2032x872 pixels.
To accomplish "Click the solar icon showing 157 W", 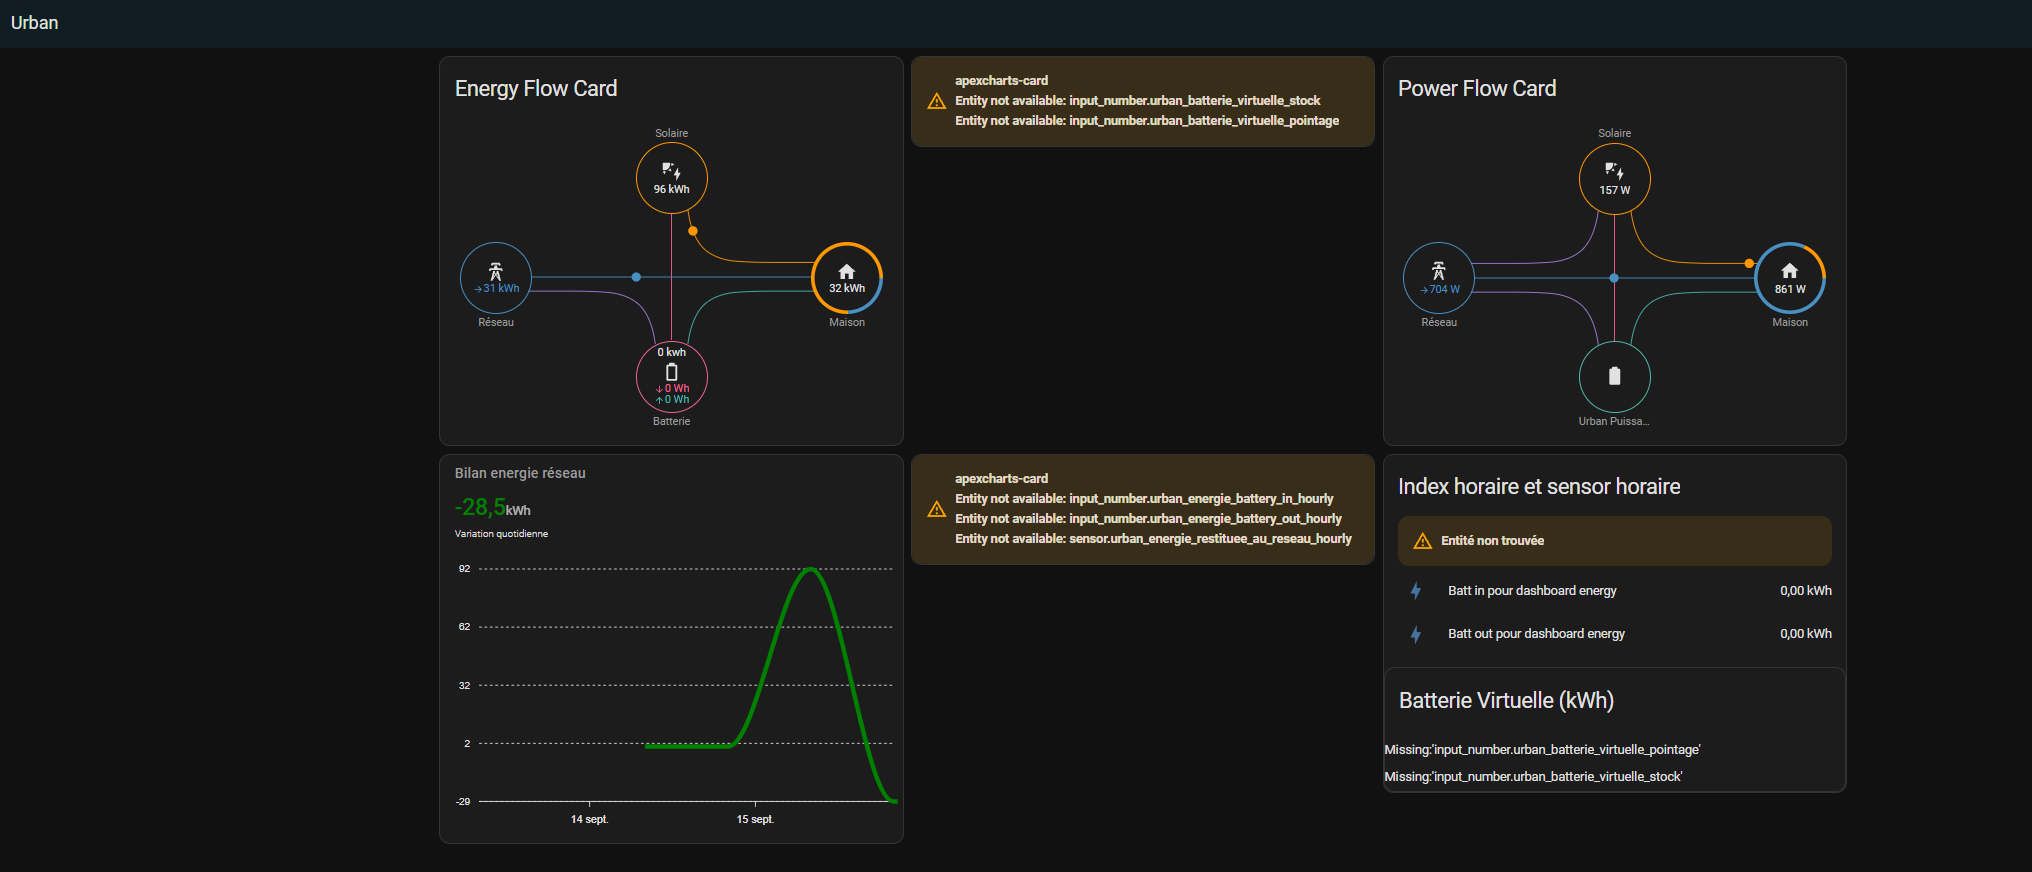I will pyautogui.click(x=1614, y=171).
